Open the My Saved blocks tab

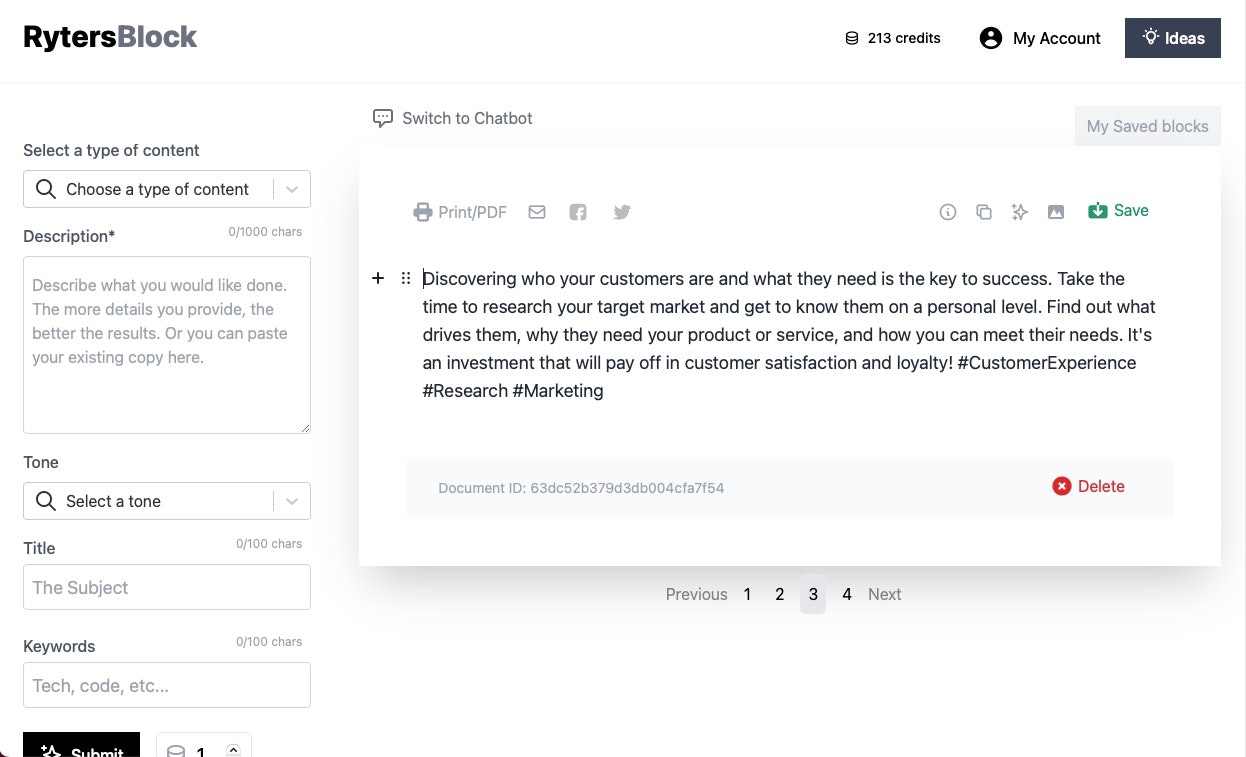click(x=1147, y=126)
